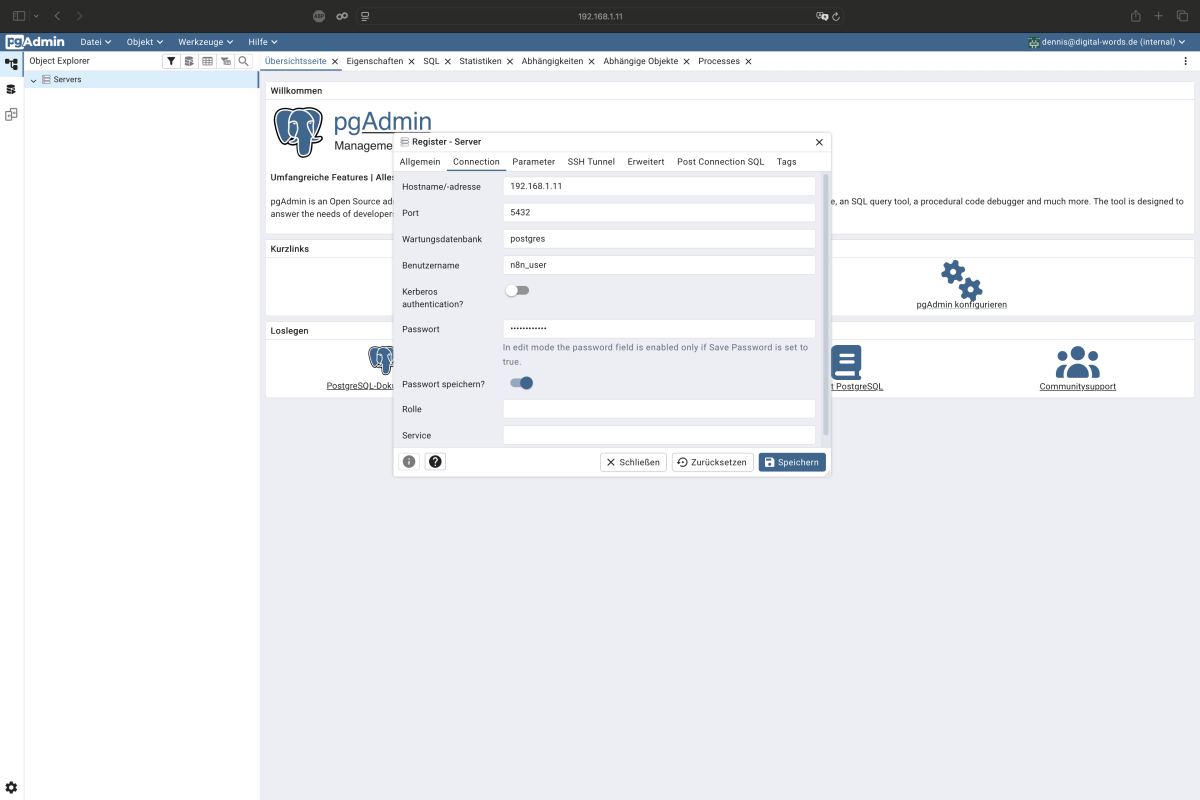Click the Wartungsdatenbank input field
The width and height of the screenshot is (1200, 800).
point(659,239)
